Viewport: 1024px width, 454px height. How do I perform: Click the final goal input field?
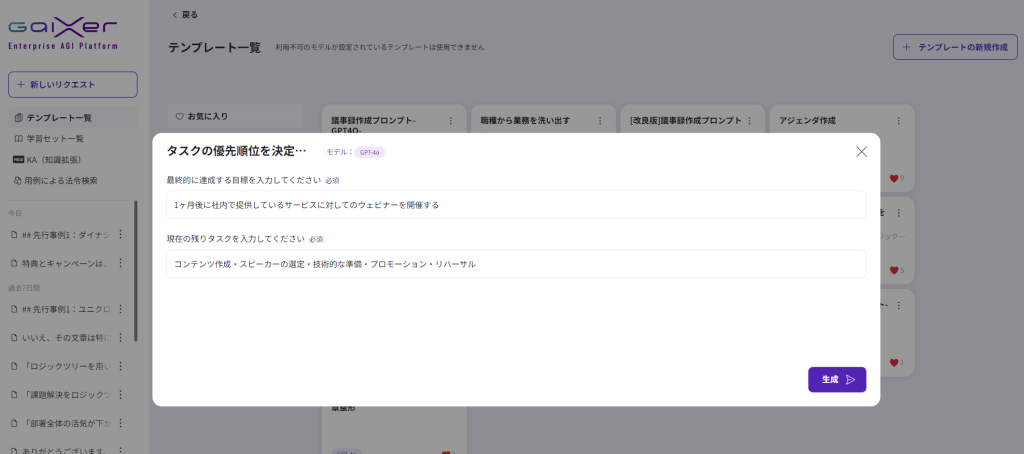[x=516, y=205]
